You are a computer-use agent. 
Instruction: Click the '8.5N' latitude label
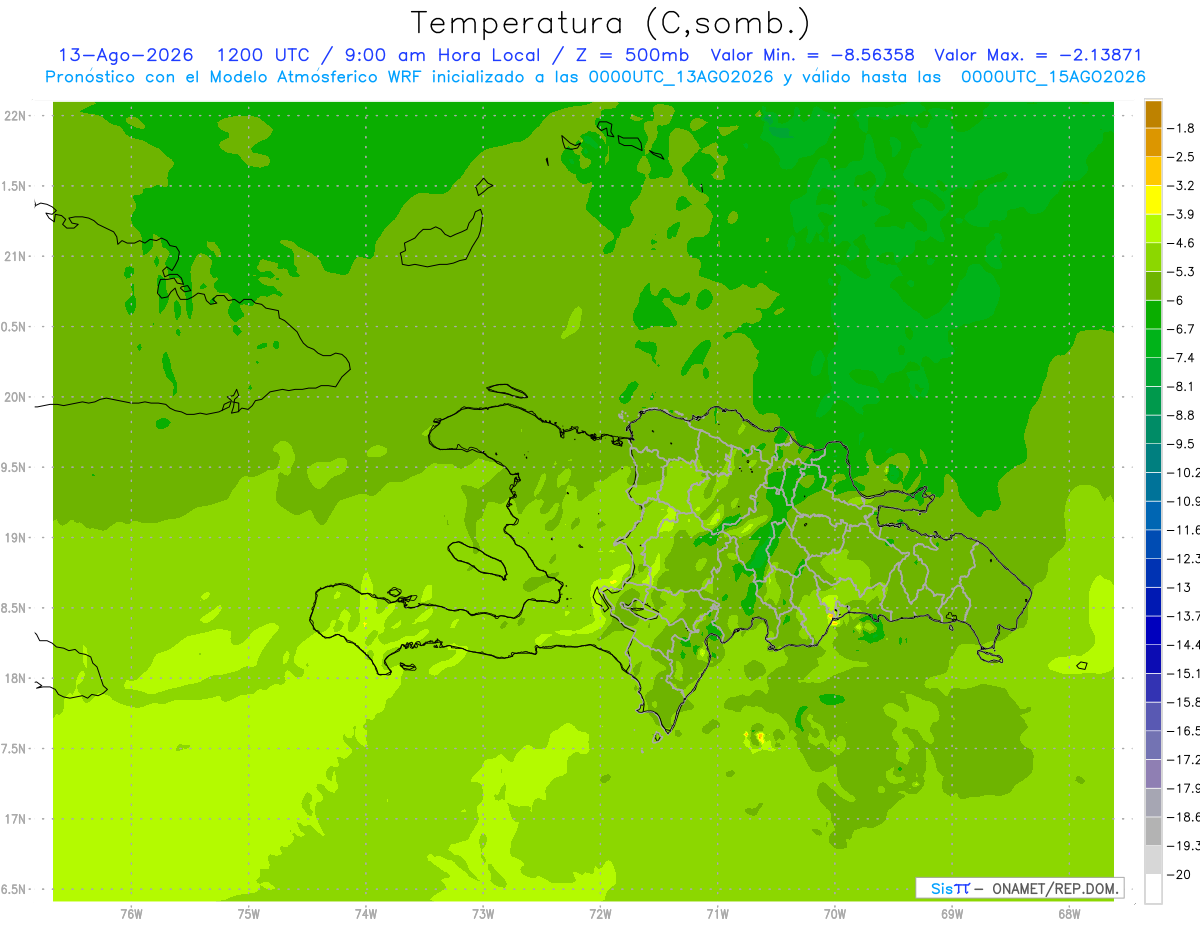click(15, 608)
